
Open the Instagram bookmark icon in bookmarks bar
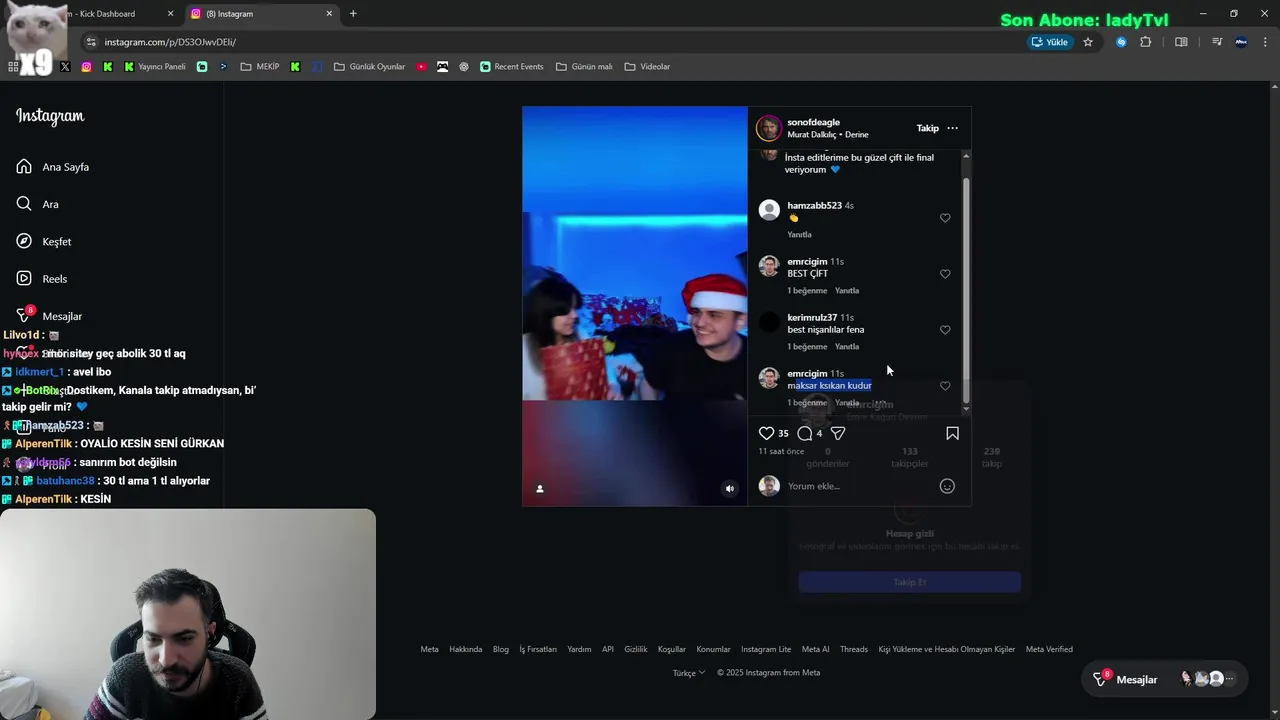coord(86,67)
